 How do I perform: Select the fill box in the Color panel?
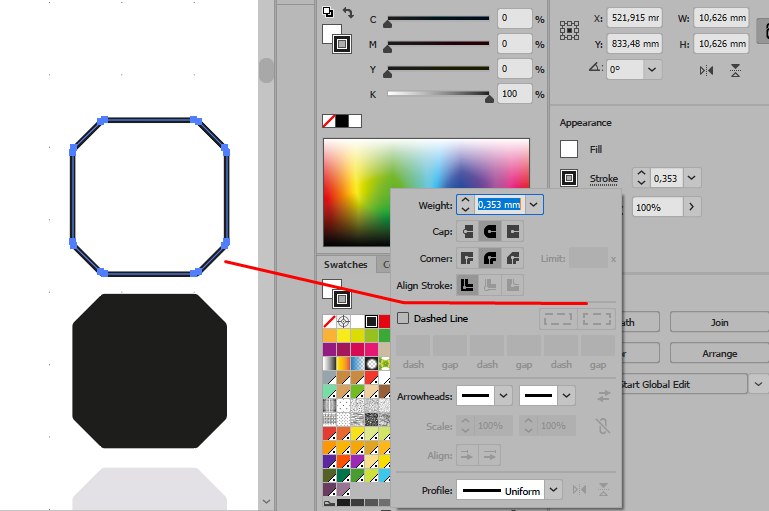(331, 33)
